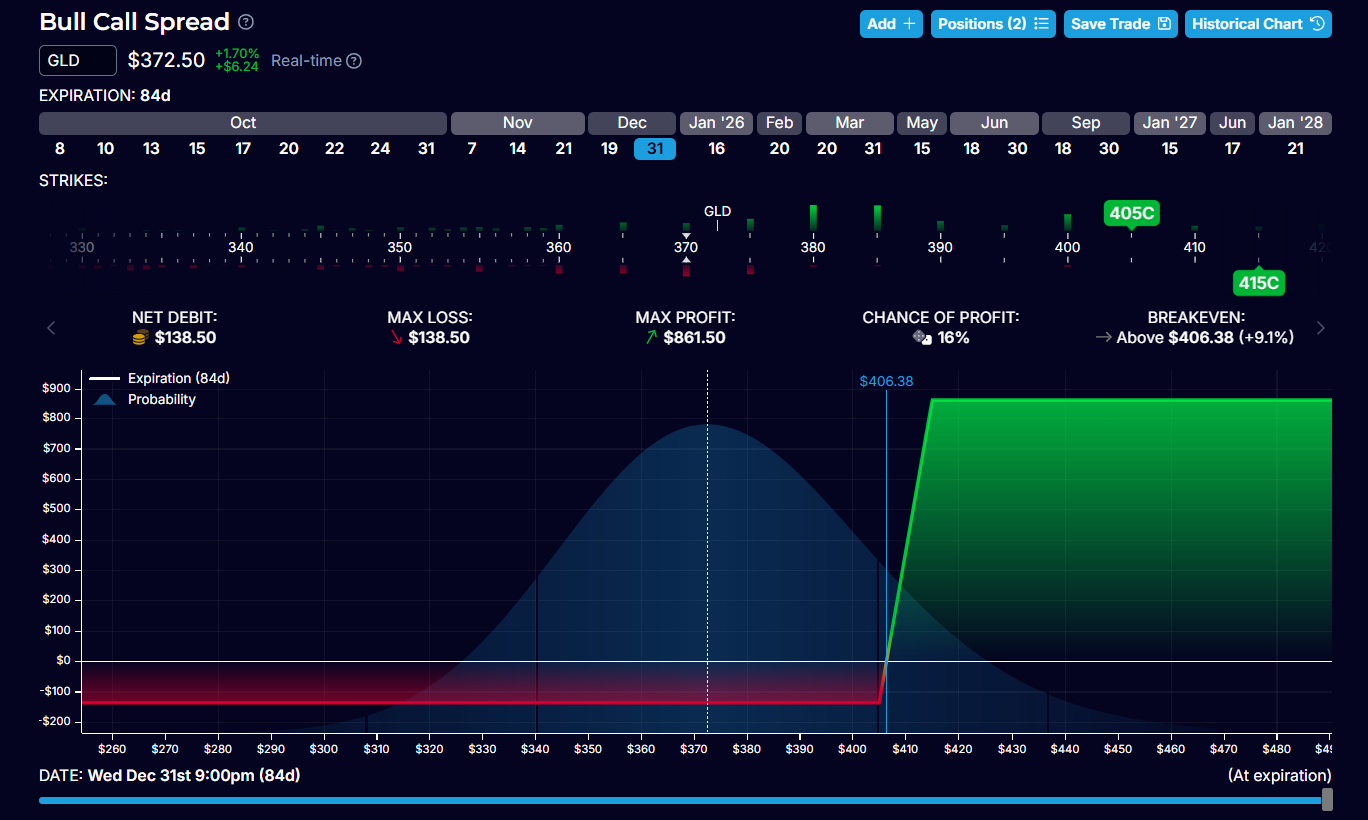
Task: Click the GLD ticker symbol input field
Action: [78, 61]
